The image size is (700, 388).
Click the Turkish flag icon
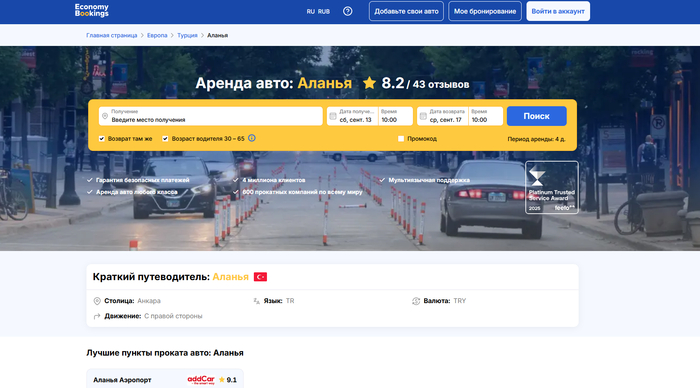point(260,277)
